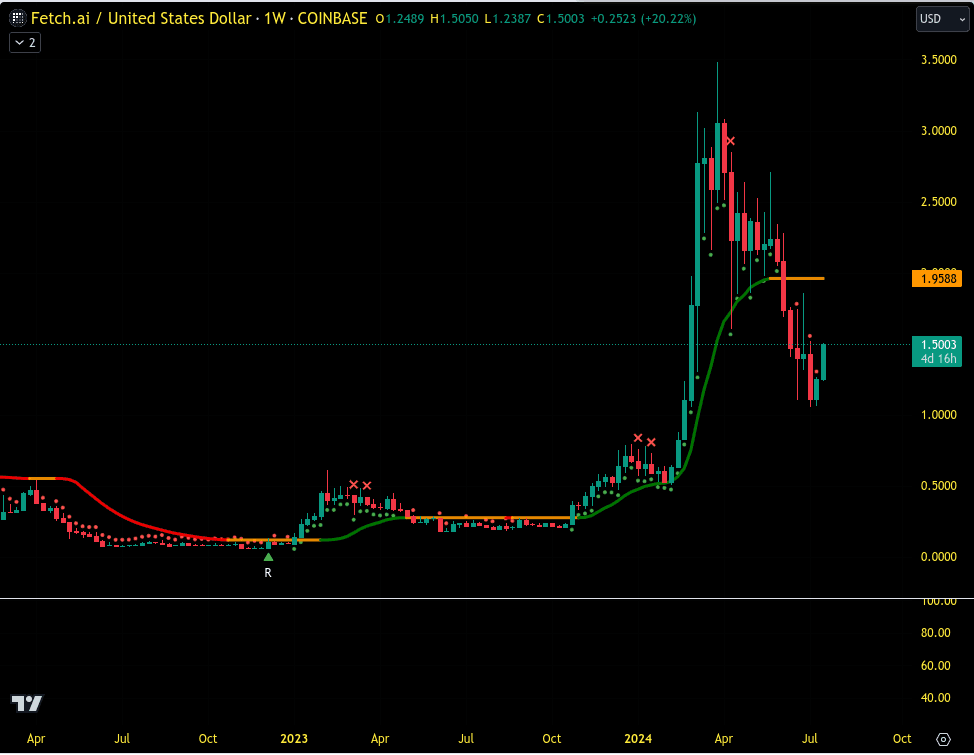This screenshot has height=755, width=974.
Task: Select the green R triangle marker
Action: (268, 557)
